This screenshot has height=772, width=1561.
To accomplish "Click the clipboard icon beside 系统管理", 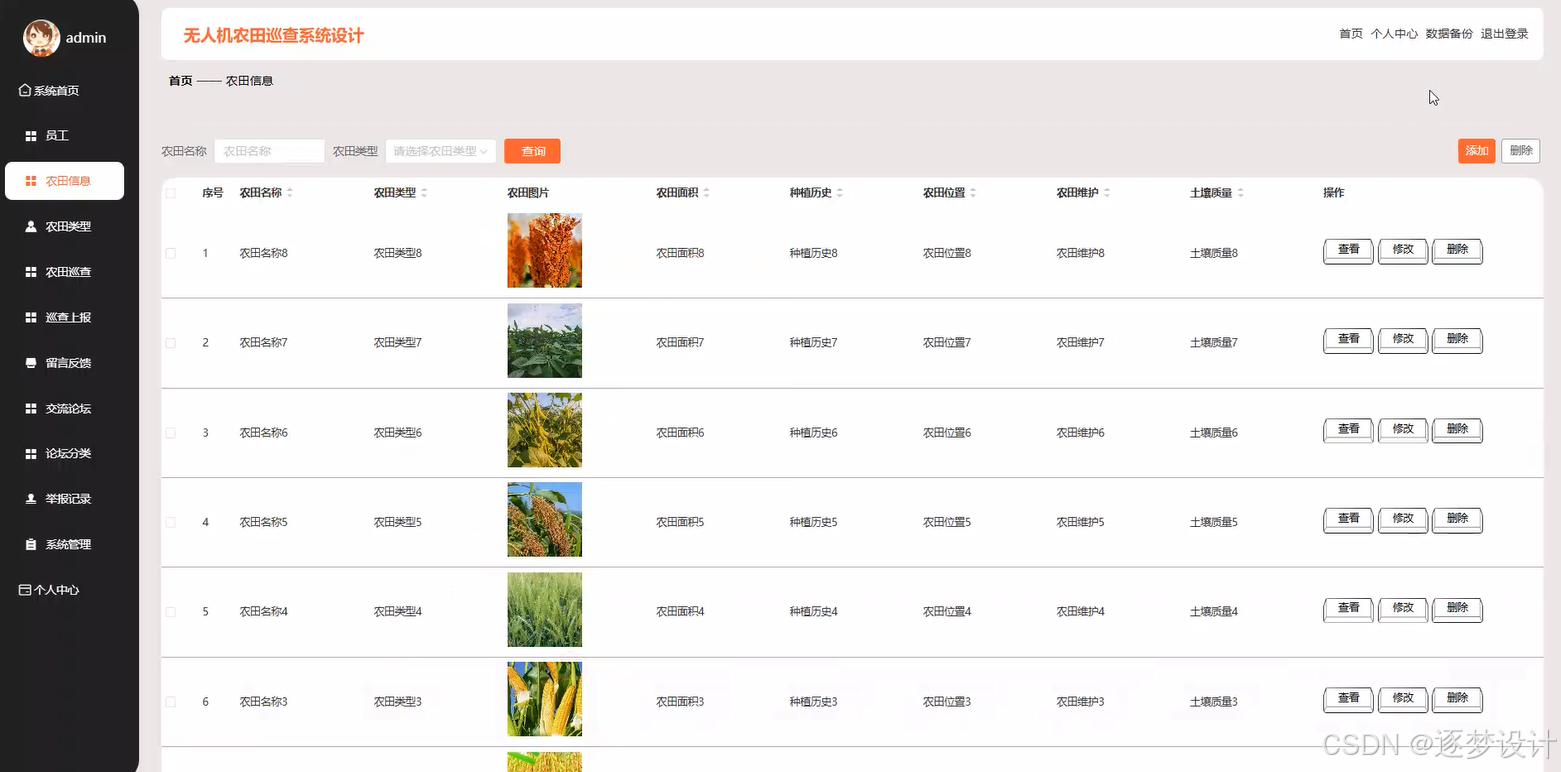I will point(31,545).
